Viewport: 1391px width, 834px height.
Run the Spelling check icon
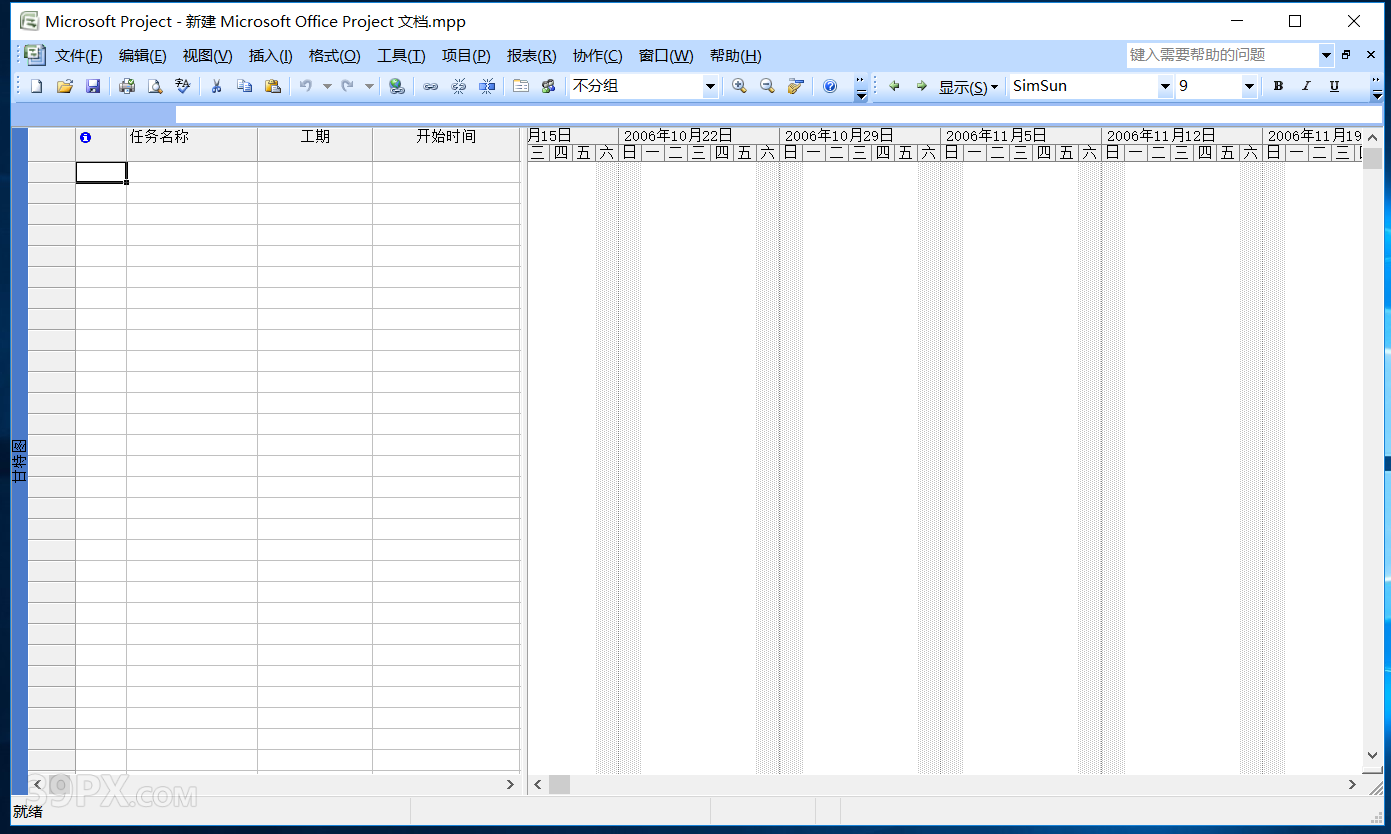click(x=183, y=87)
